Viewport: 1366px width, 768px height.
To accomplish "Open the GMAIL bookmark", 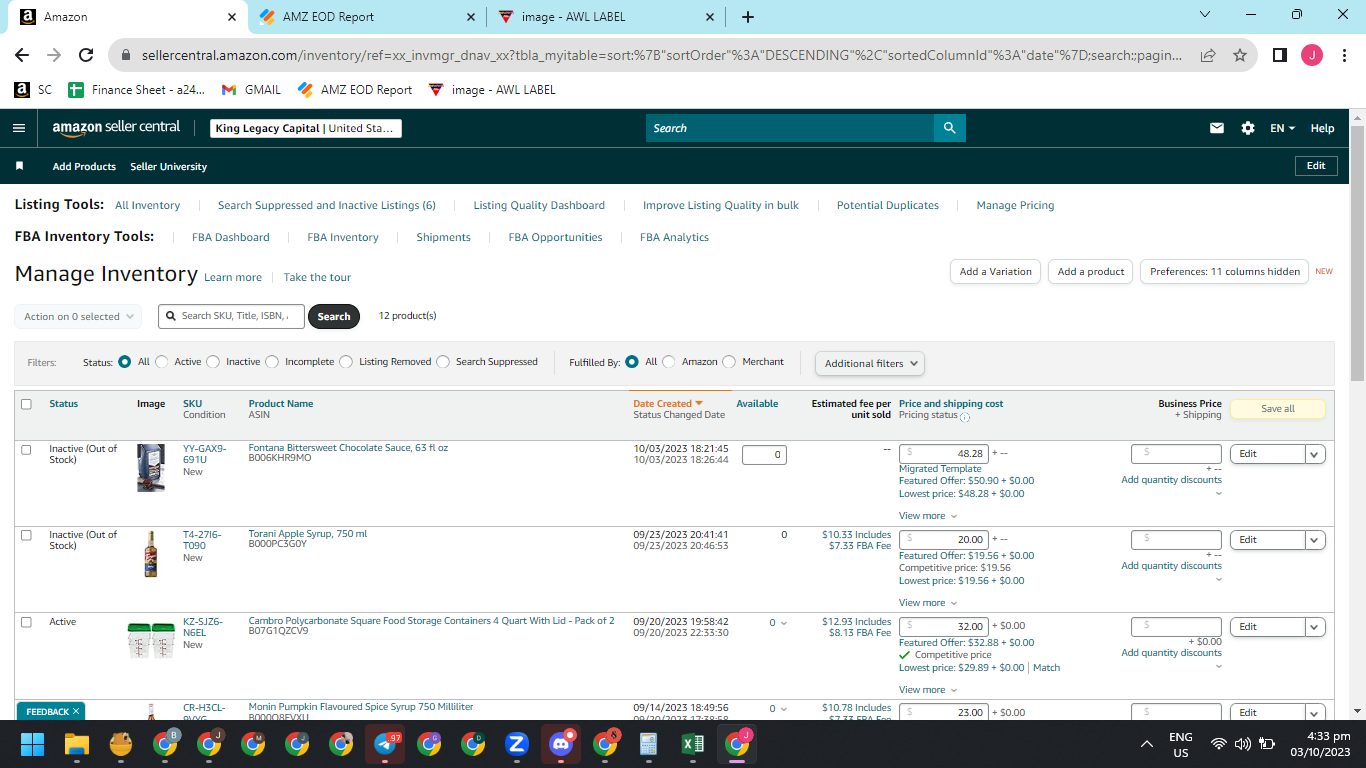I will 251,90.
